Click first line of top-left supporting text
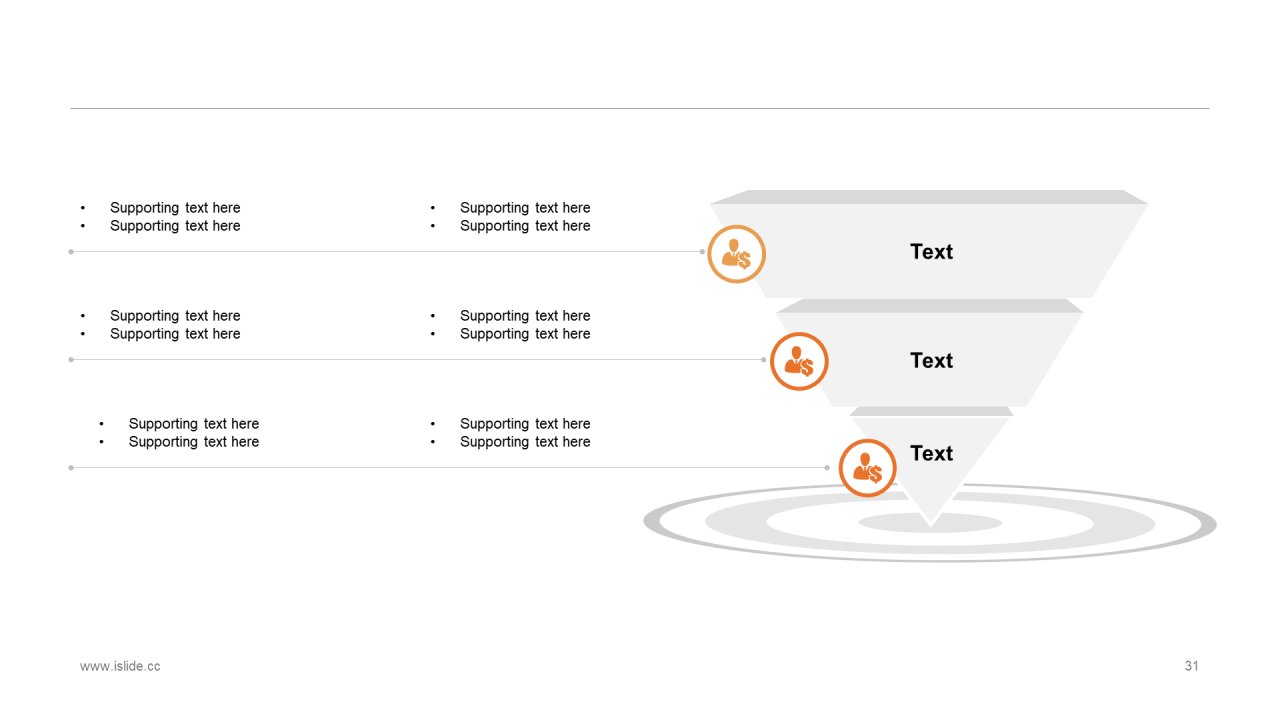This screenshot has height=720, width=1280. click(175, 208)
